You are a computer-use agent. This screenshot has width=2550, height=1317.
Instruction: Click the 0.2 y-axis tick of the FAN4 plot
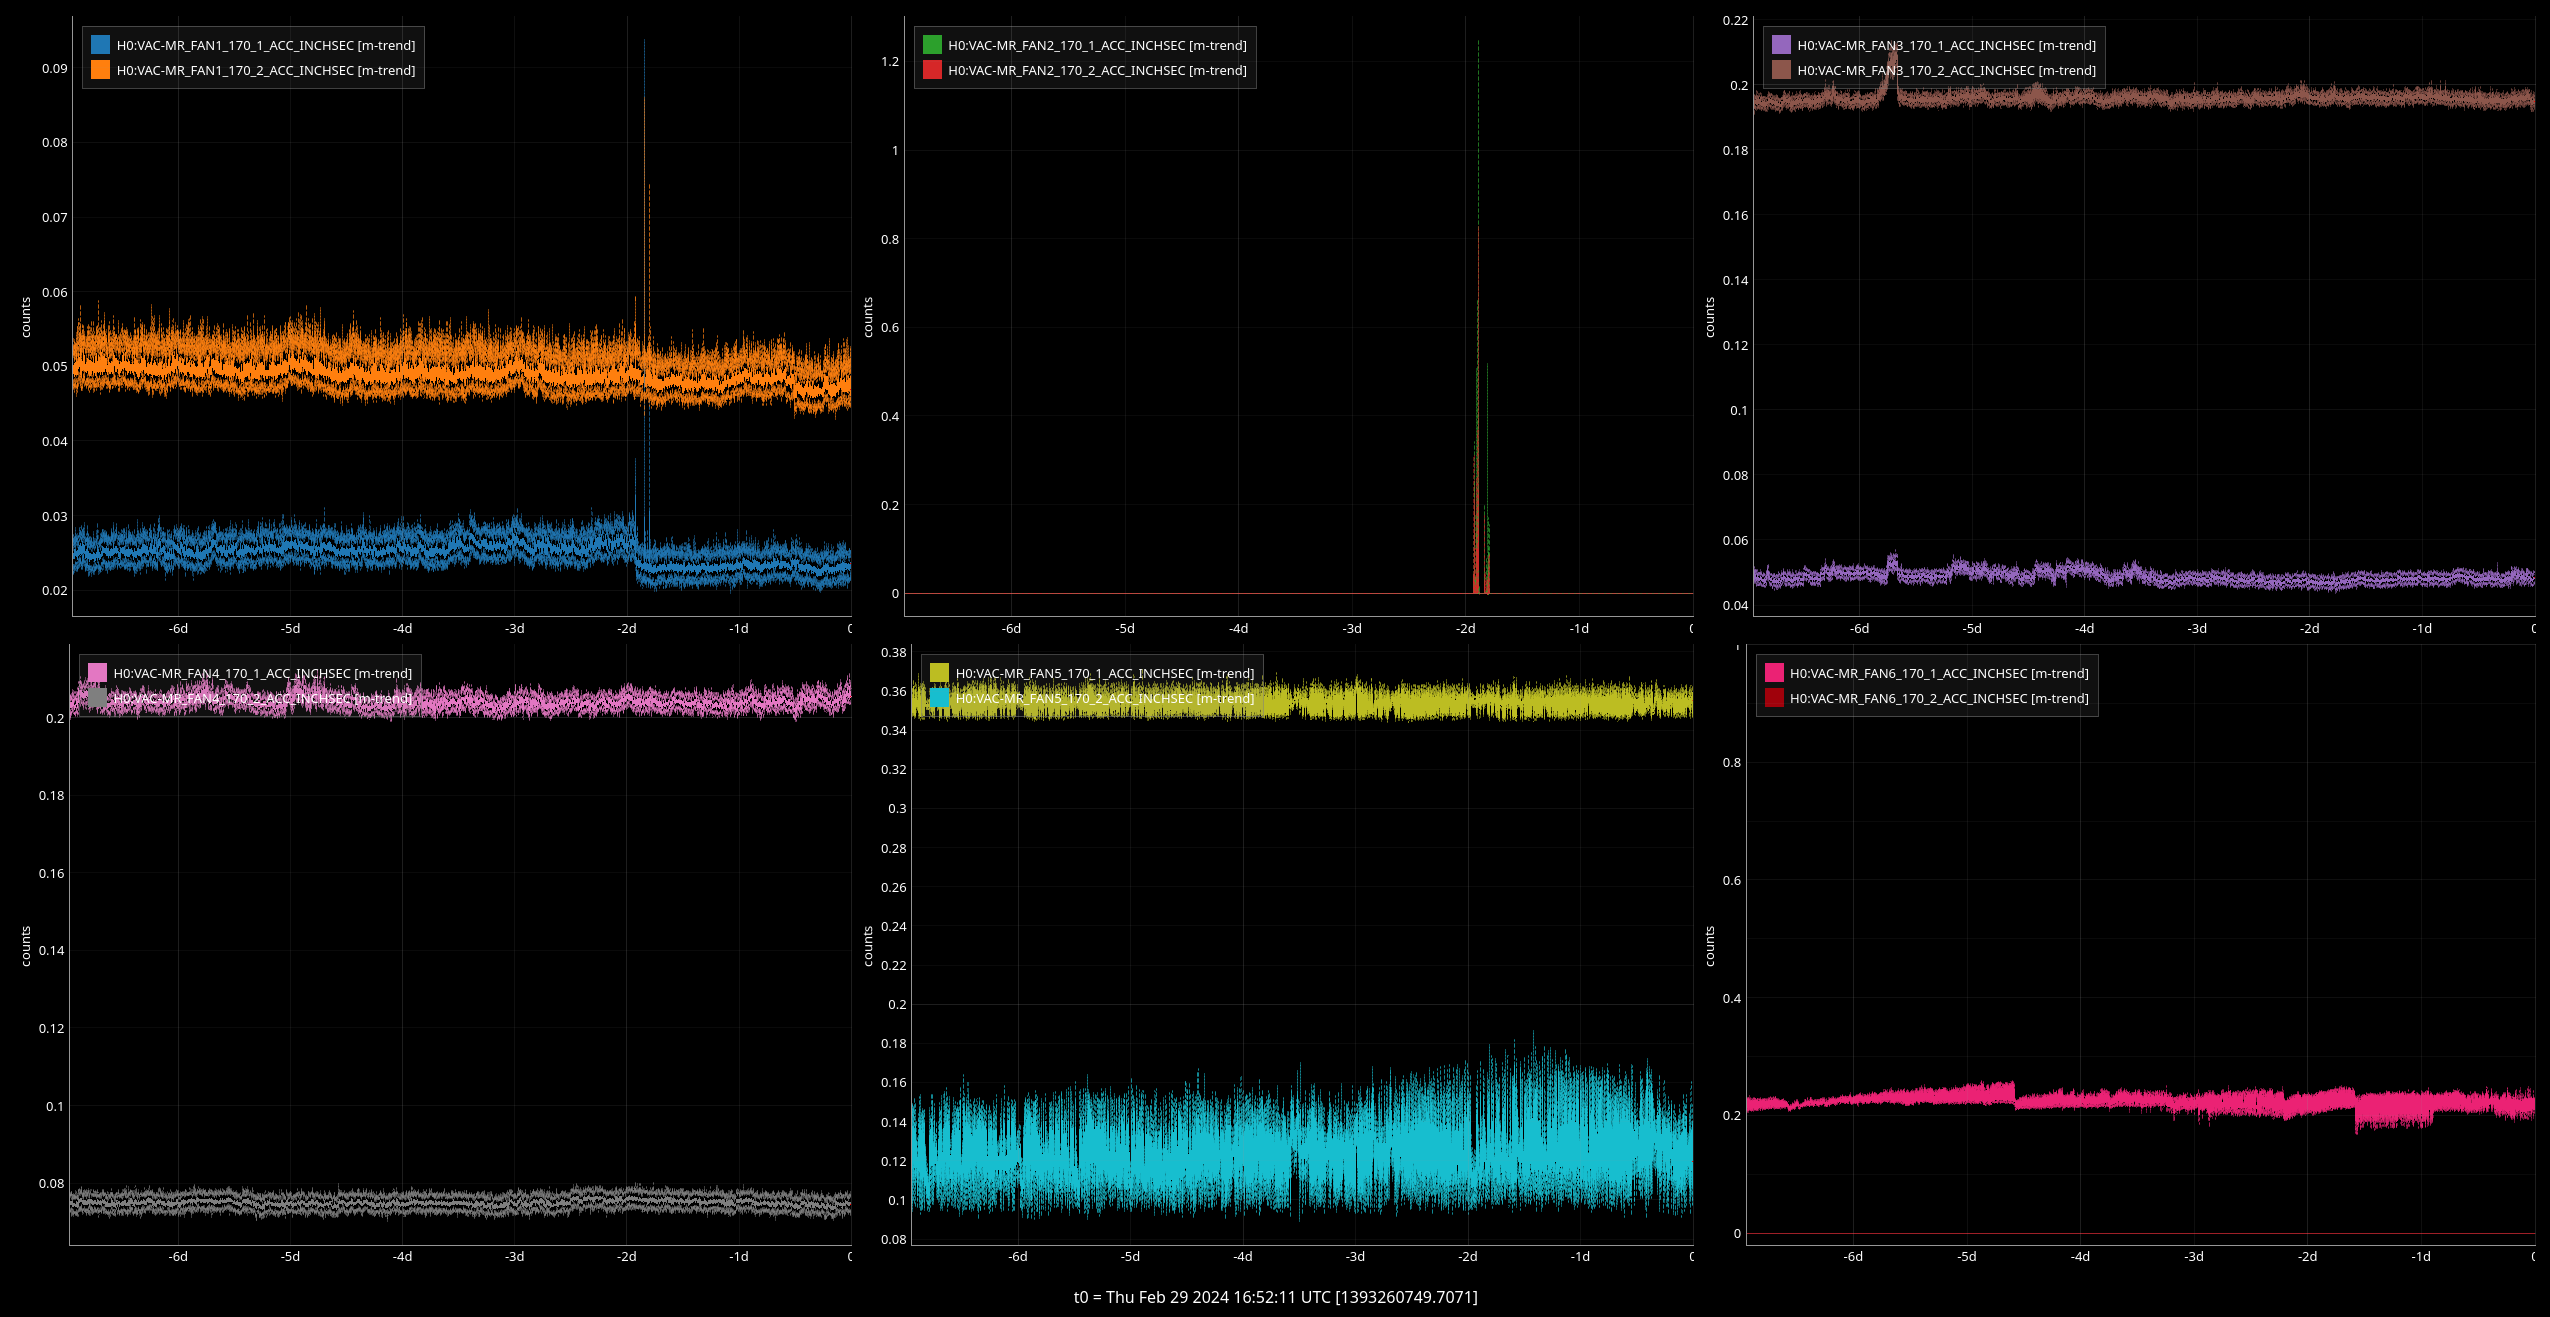[x=55, y=718]
